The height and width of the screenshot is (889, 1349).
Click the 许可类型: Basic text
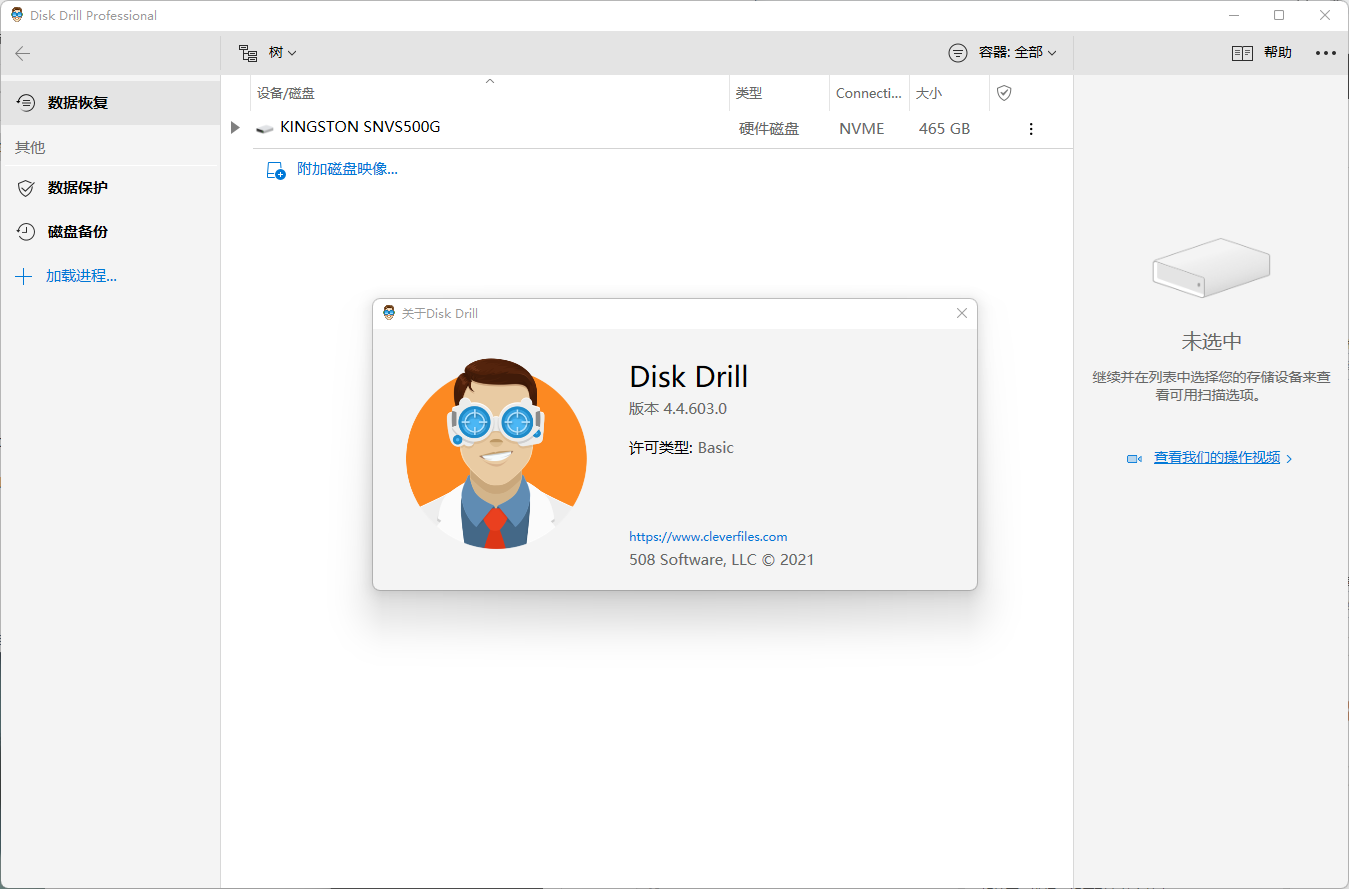pos(681,448)
